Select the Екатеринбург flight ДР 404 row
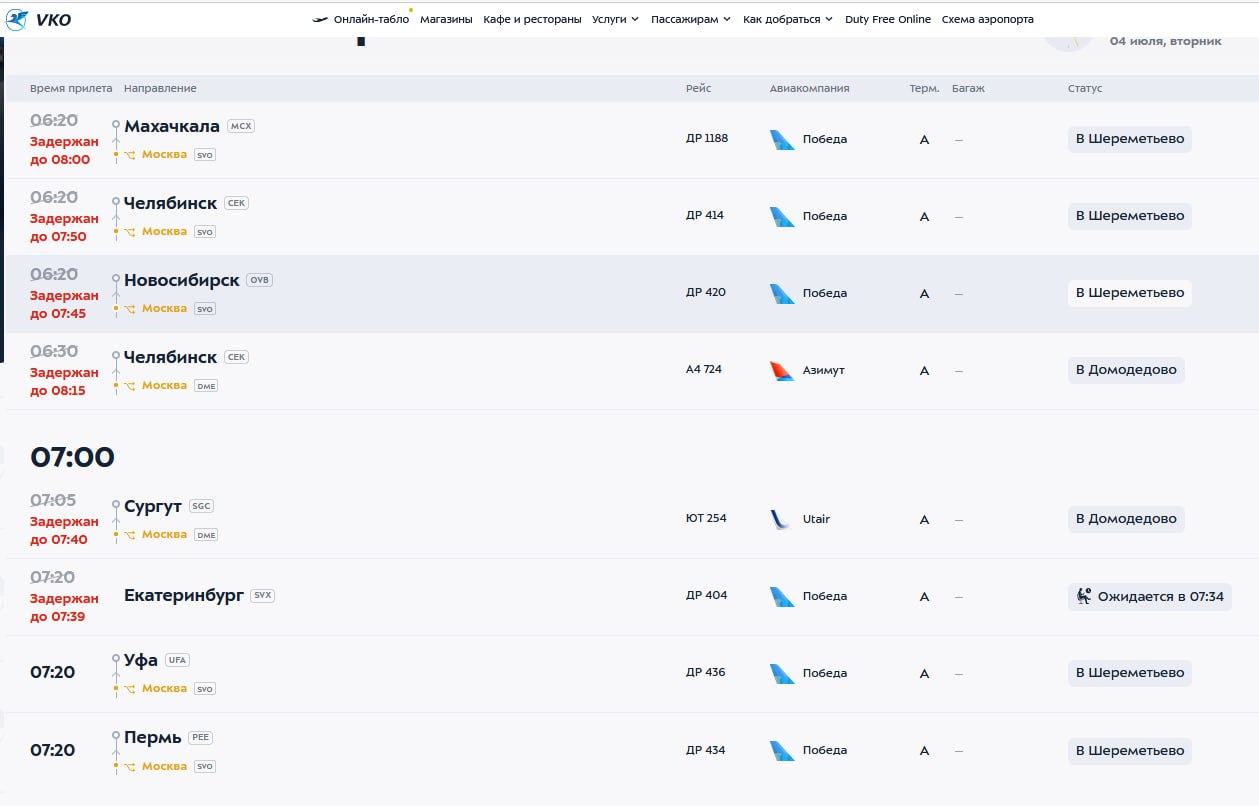 pos(632,597)
